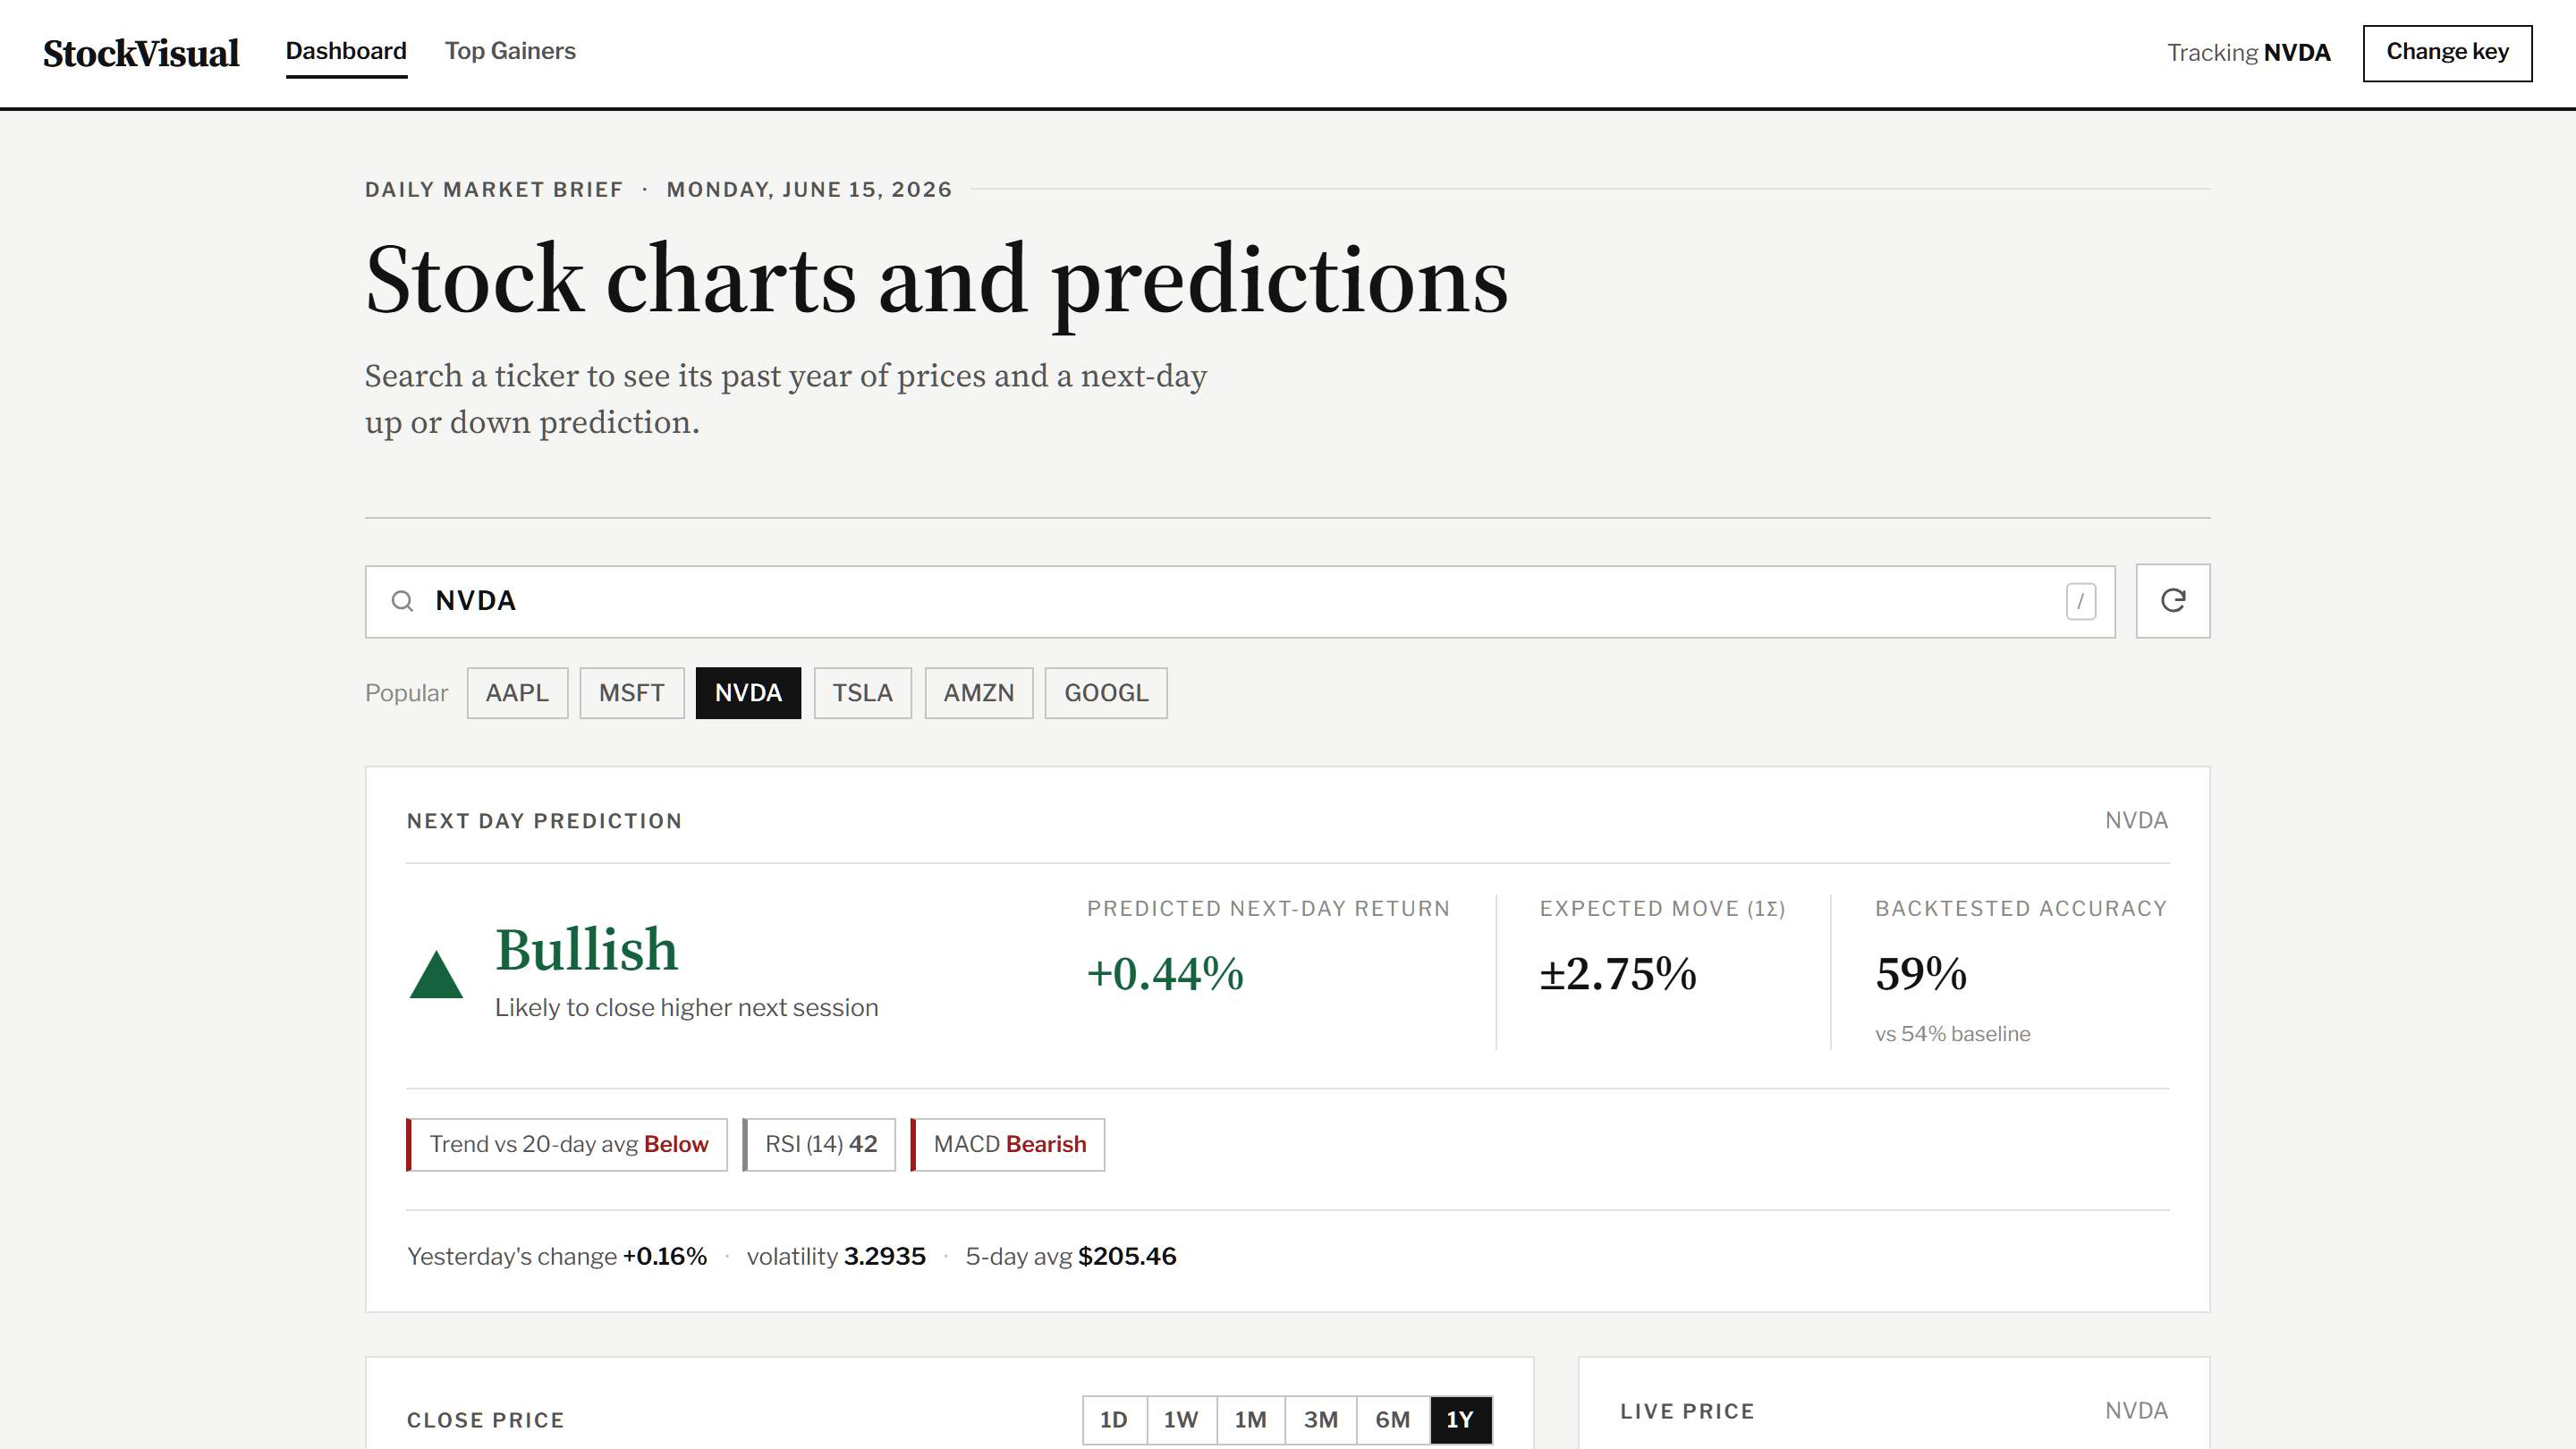Click the Popular label before ticker chips
Screen dimensions: 2576x1449
tap(406, 693)
